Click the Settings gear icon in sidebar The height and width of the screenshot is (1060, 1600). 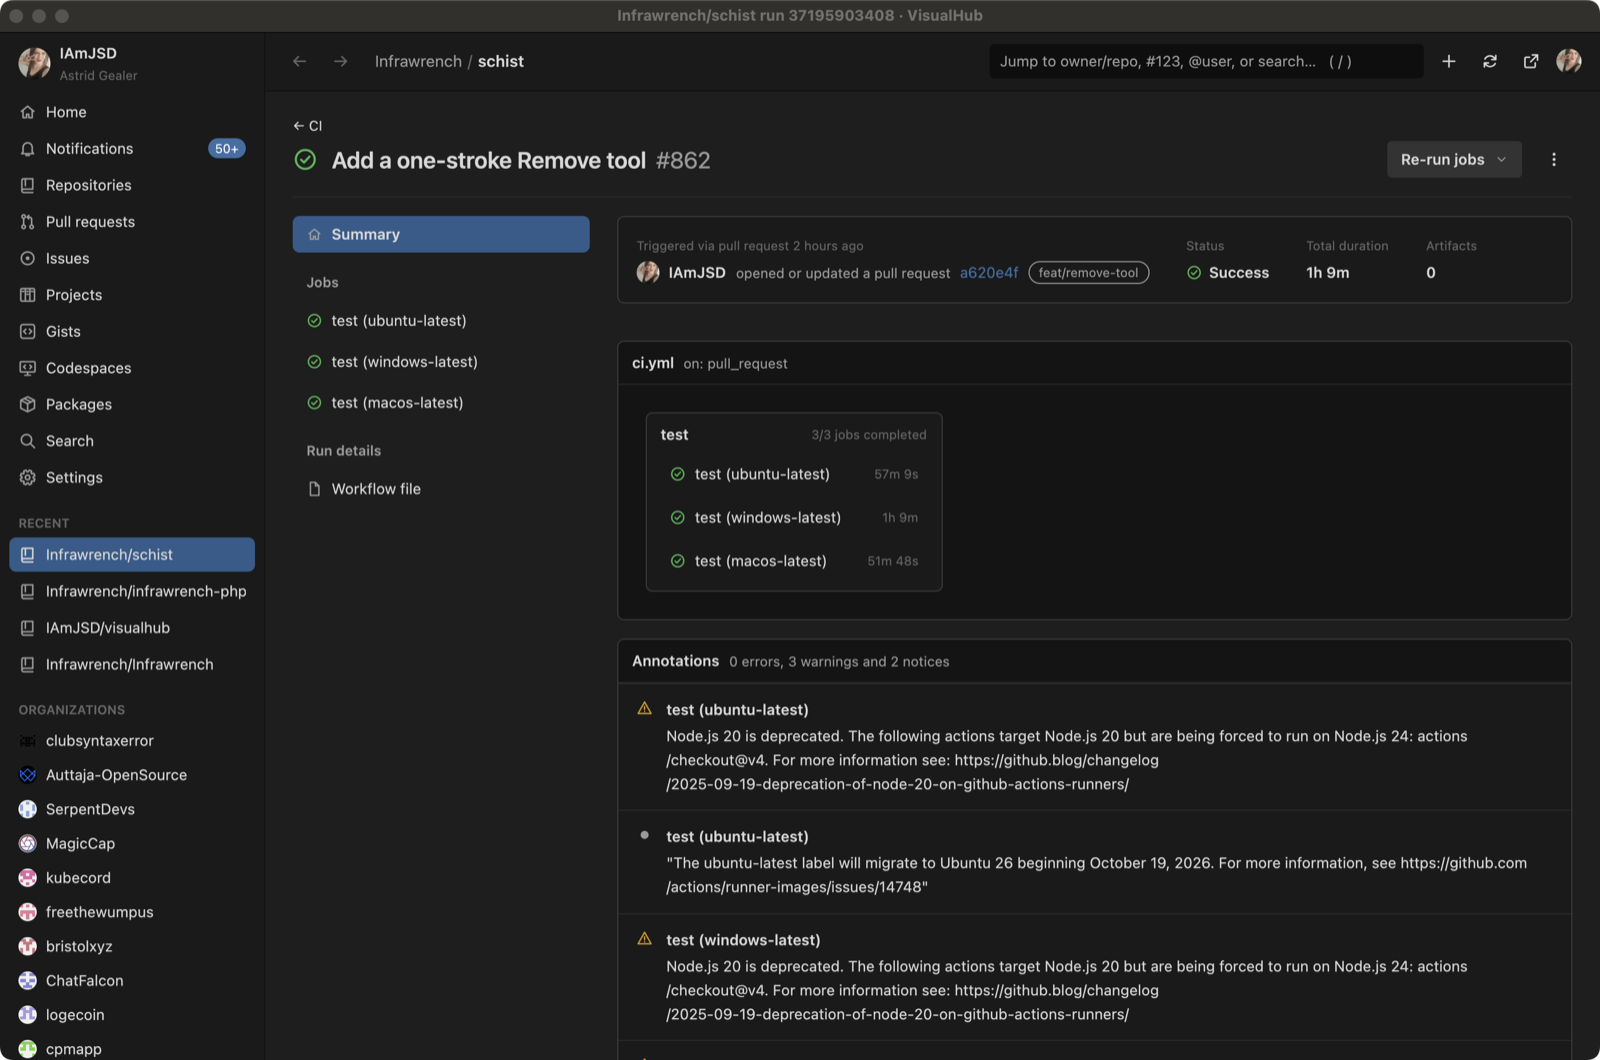(x=28, y=477)
